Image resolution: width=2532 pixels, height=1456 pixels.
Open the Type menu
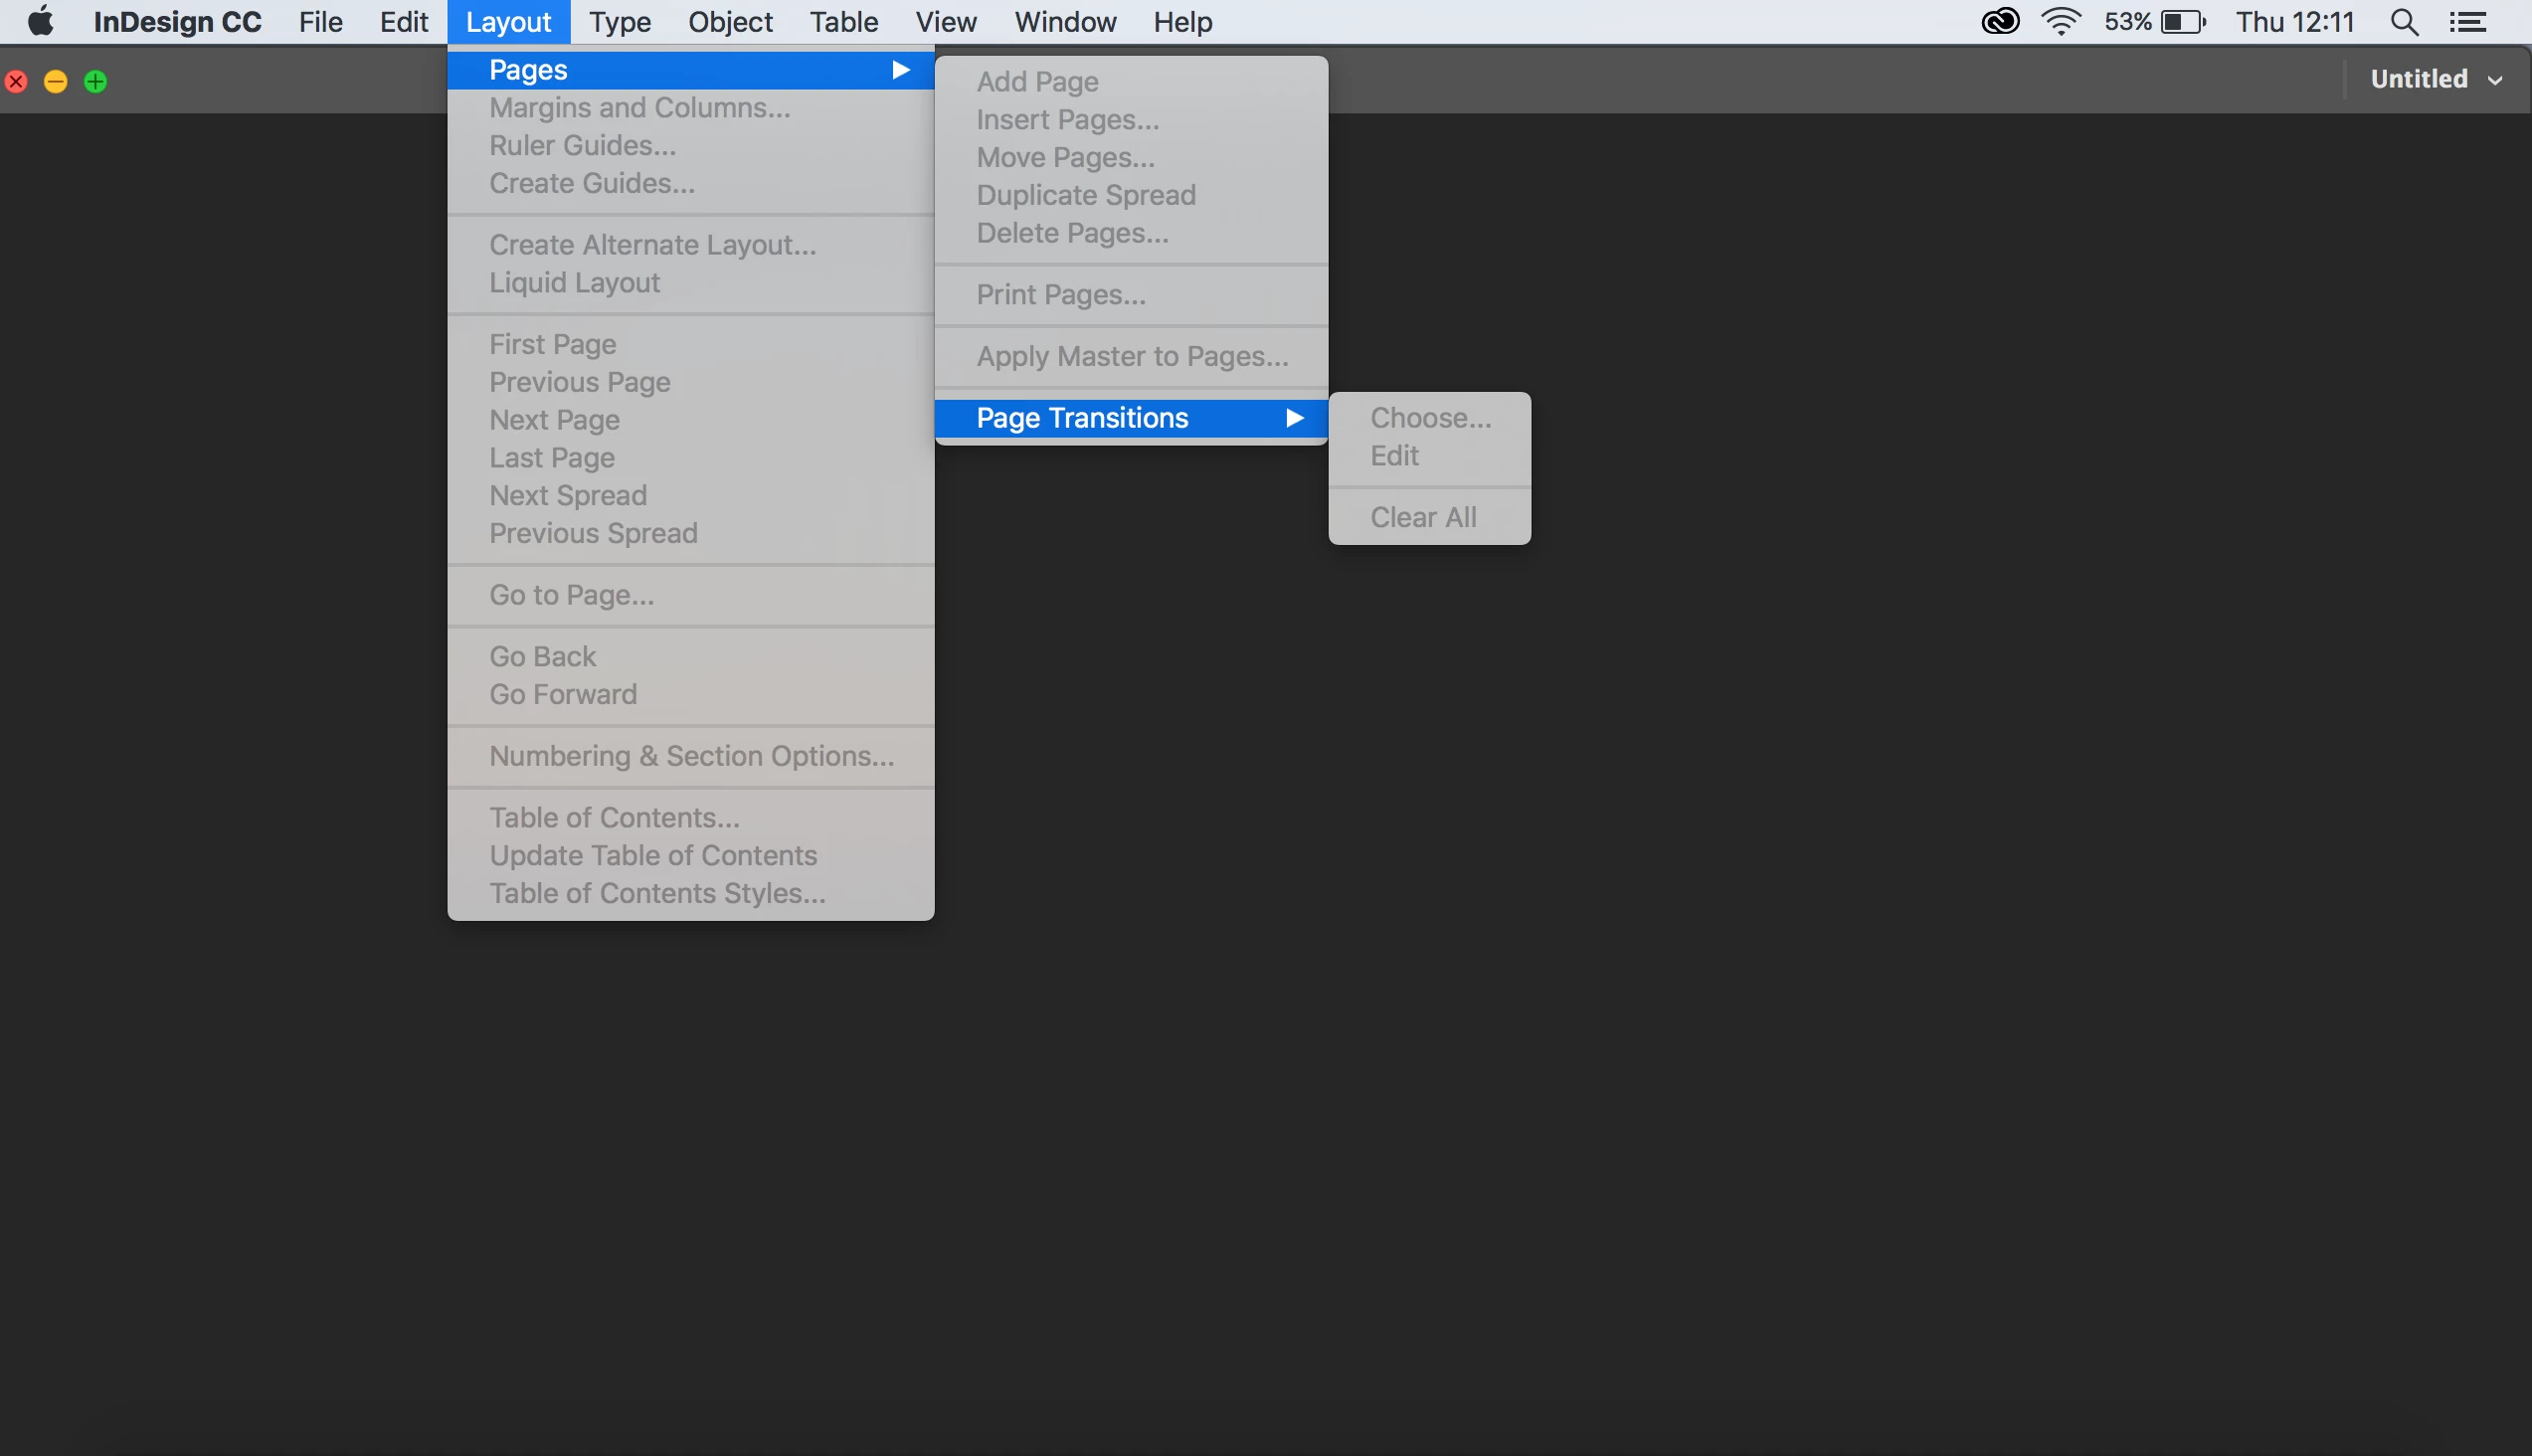(619, 21)
